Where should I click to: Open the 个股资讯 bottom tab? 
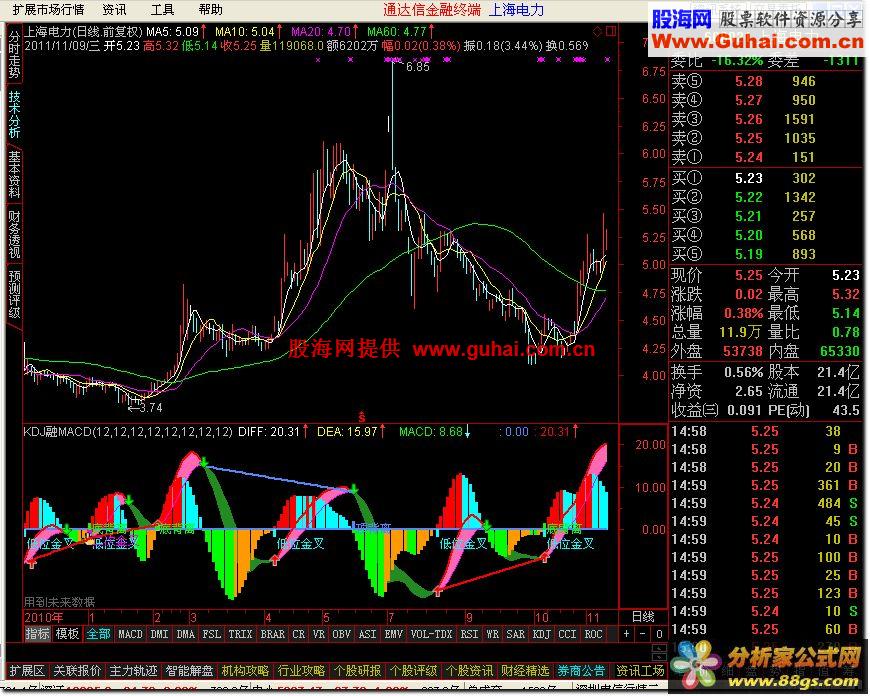(x=470, y=670)
